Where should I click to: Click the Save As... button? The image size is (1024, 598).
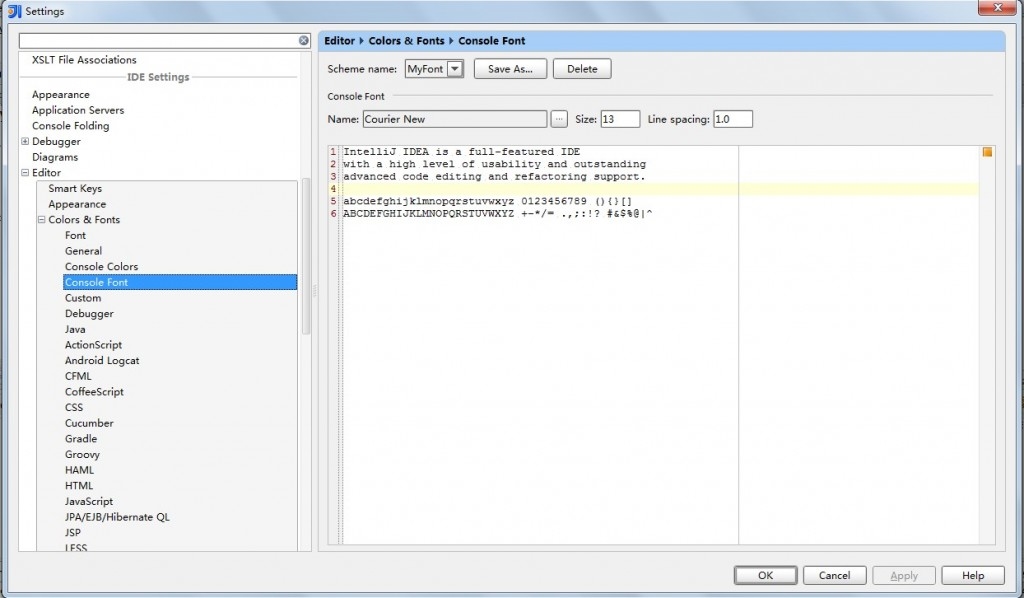coord(510,69)
